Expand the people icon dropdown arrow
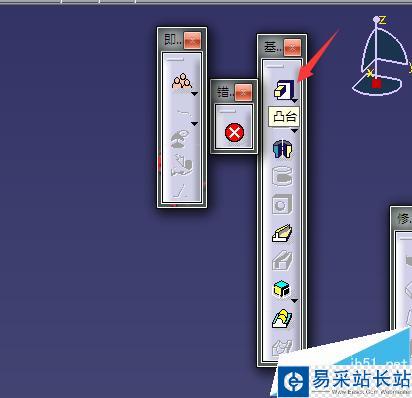The height and width of the screenshot is (398, 412). pyautogui.click(x=195, y=94)
